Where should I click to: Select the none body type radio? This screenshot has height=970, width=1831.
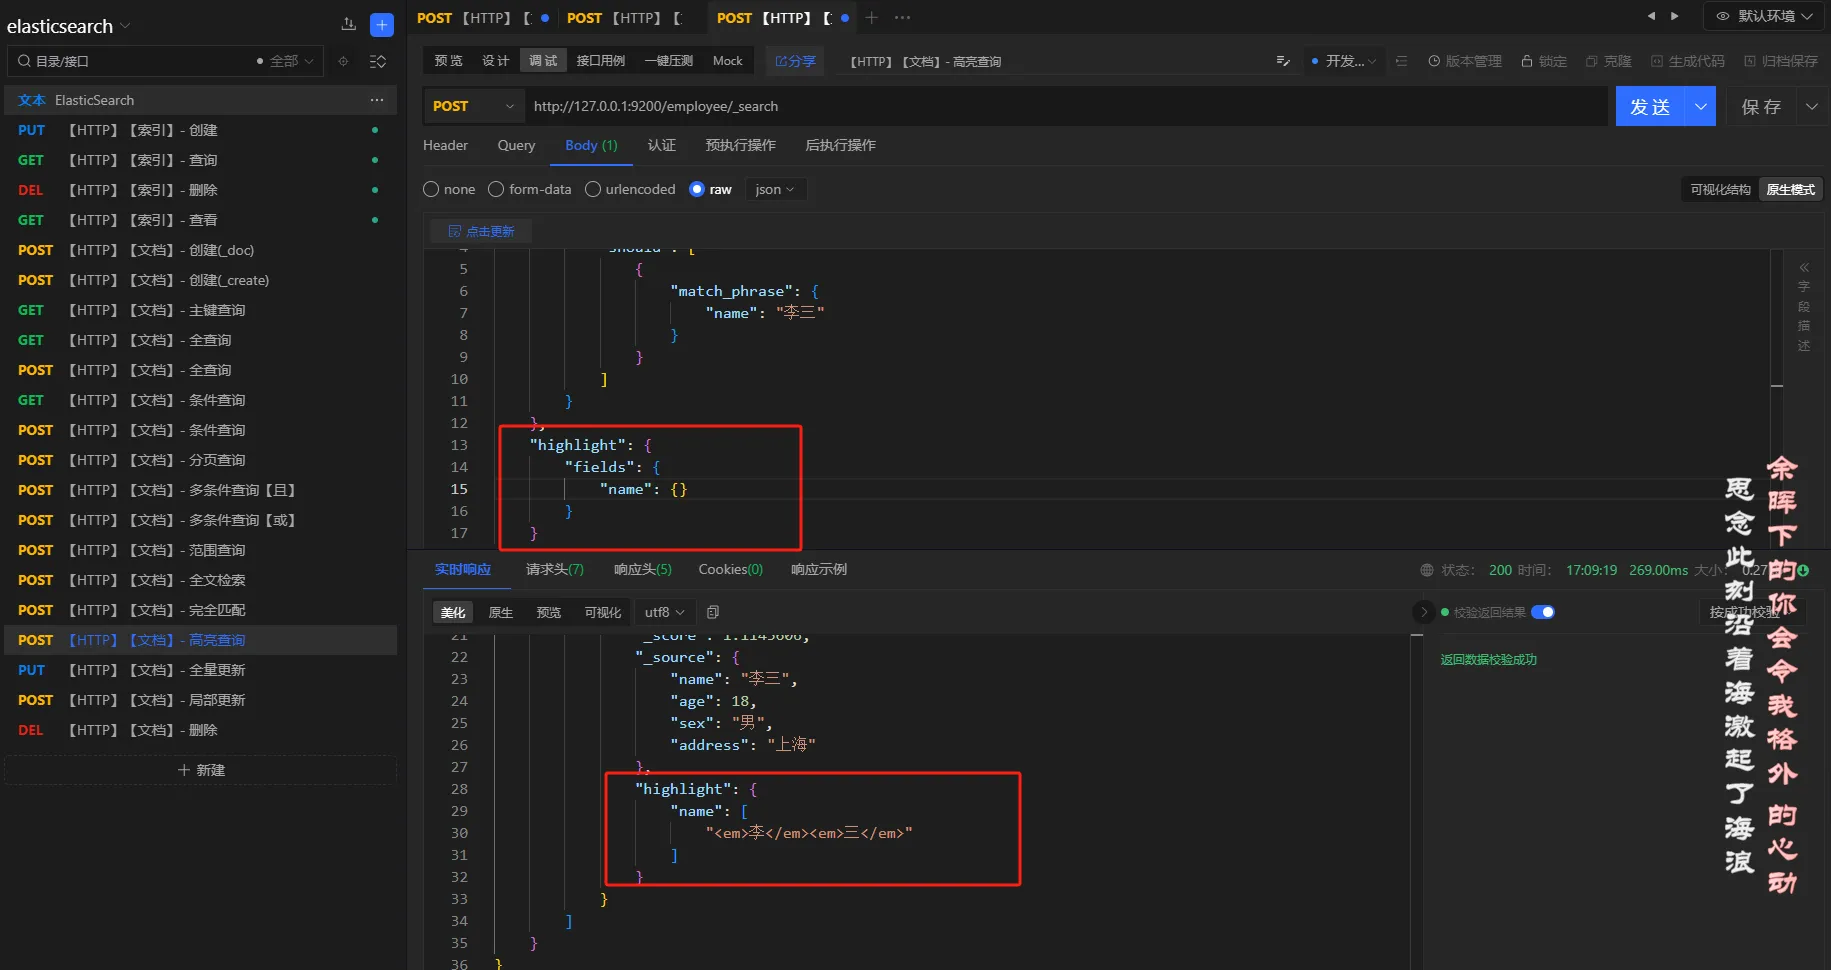click(431, 189)
